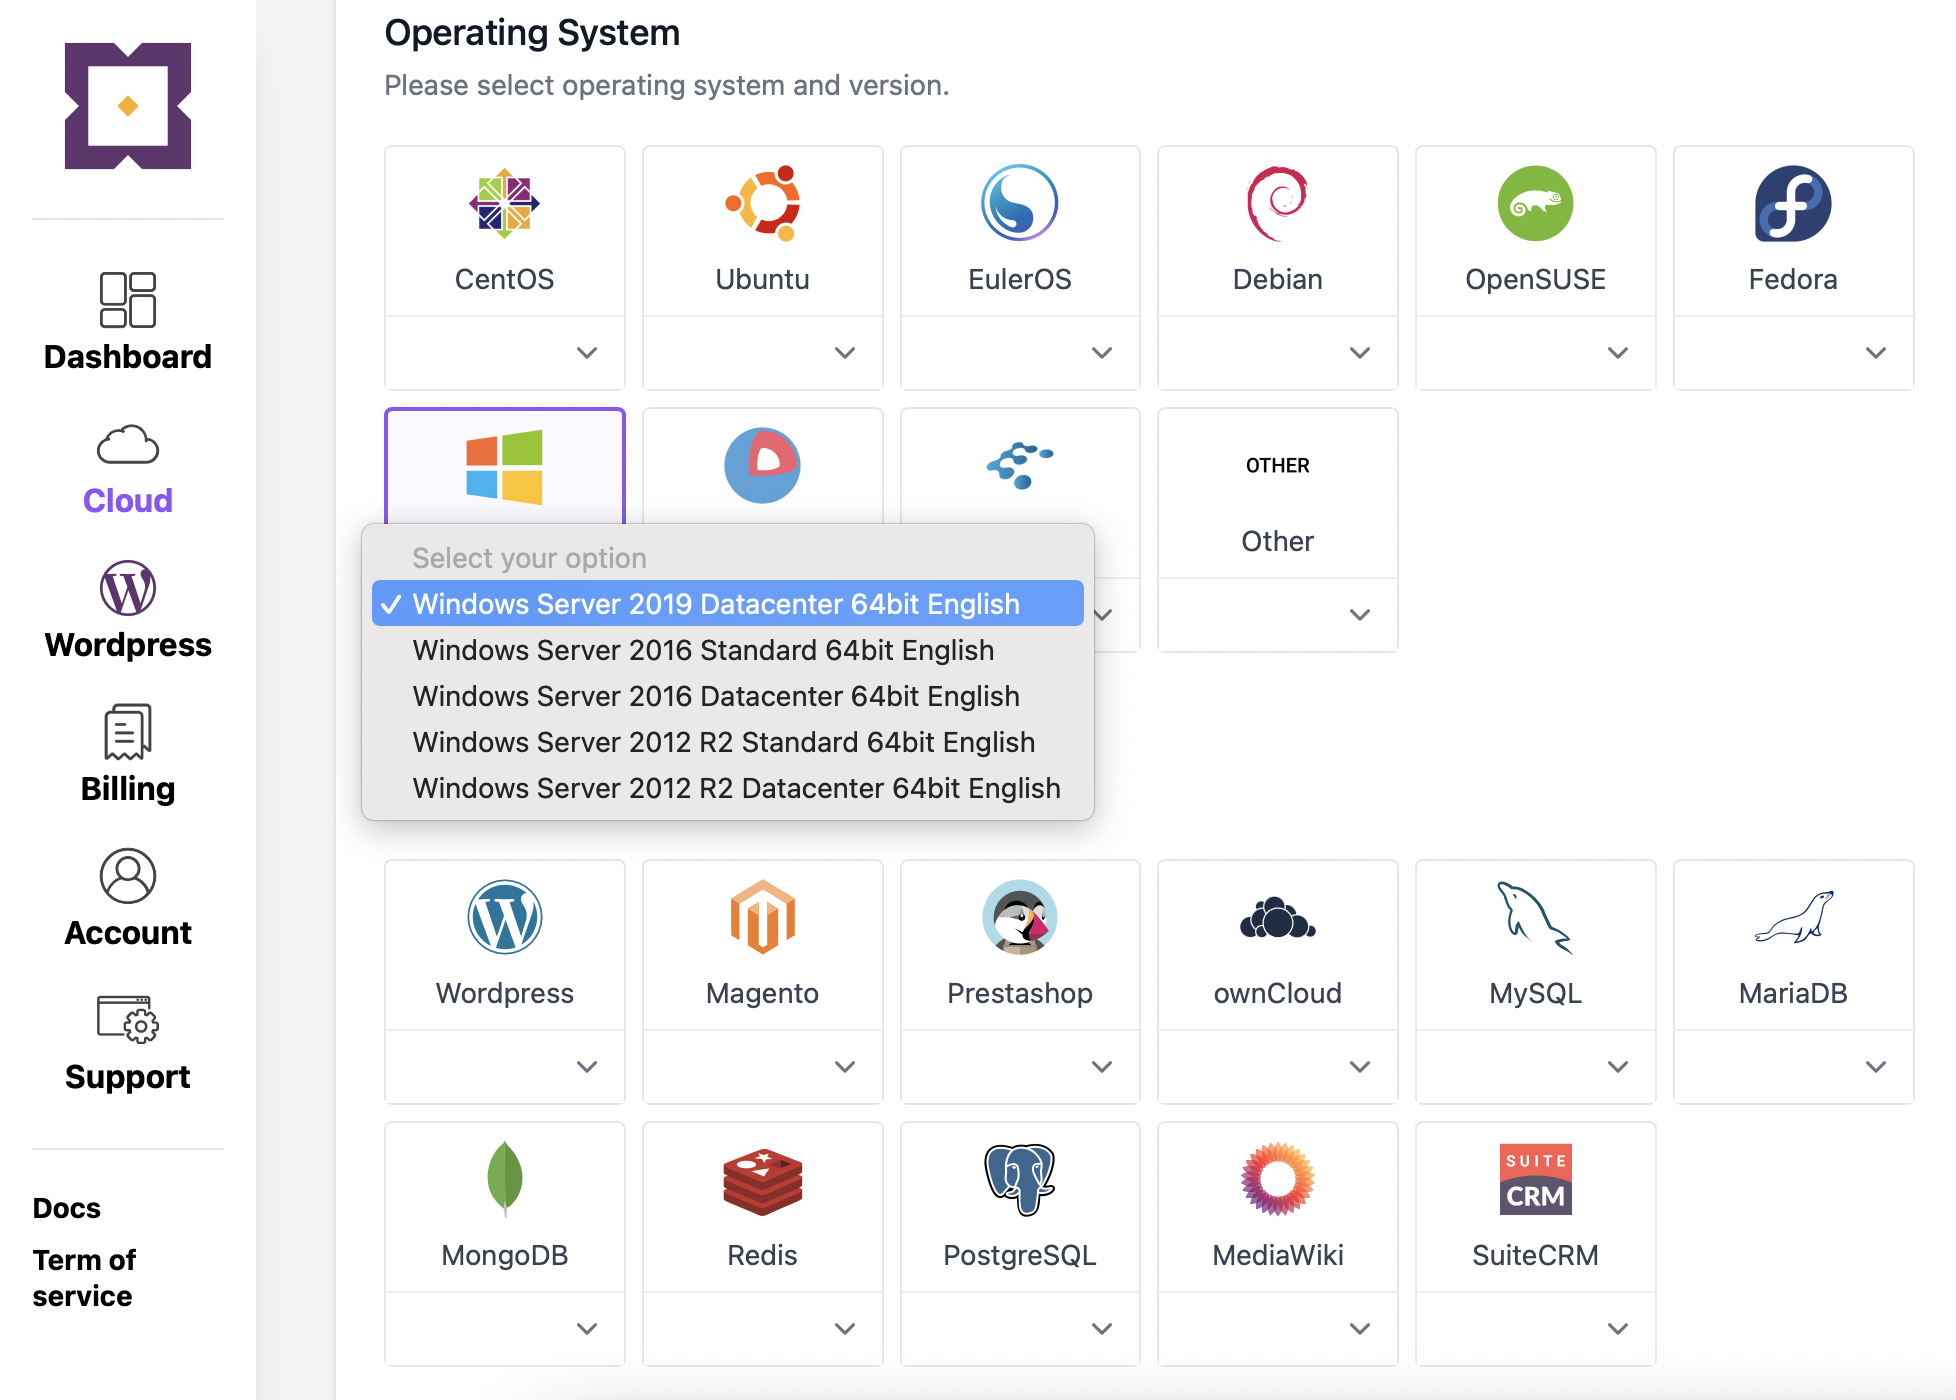The height and width of the screenshot is (1400, 1956).
Task: Expand the Magento version dropdown
Action: 763,1067
